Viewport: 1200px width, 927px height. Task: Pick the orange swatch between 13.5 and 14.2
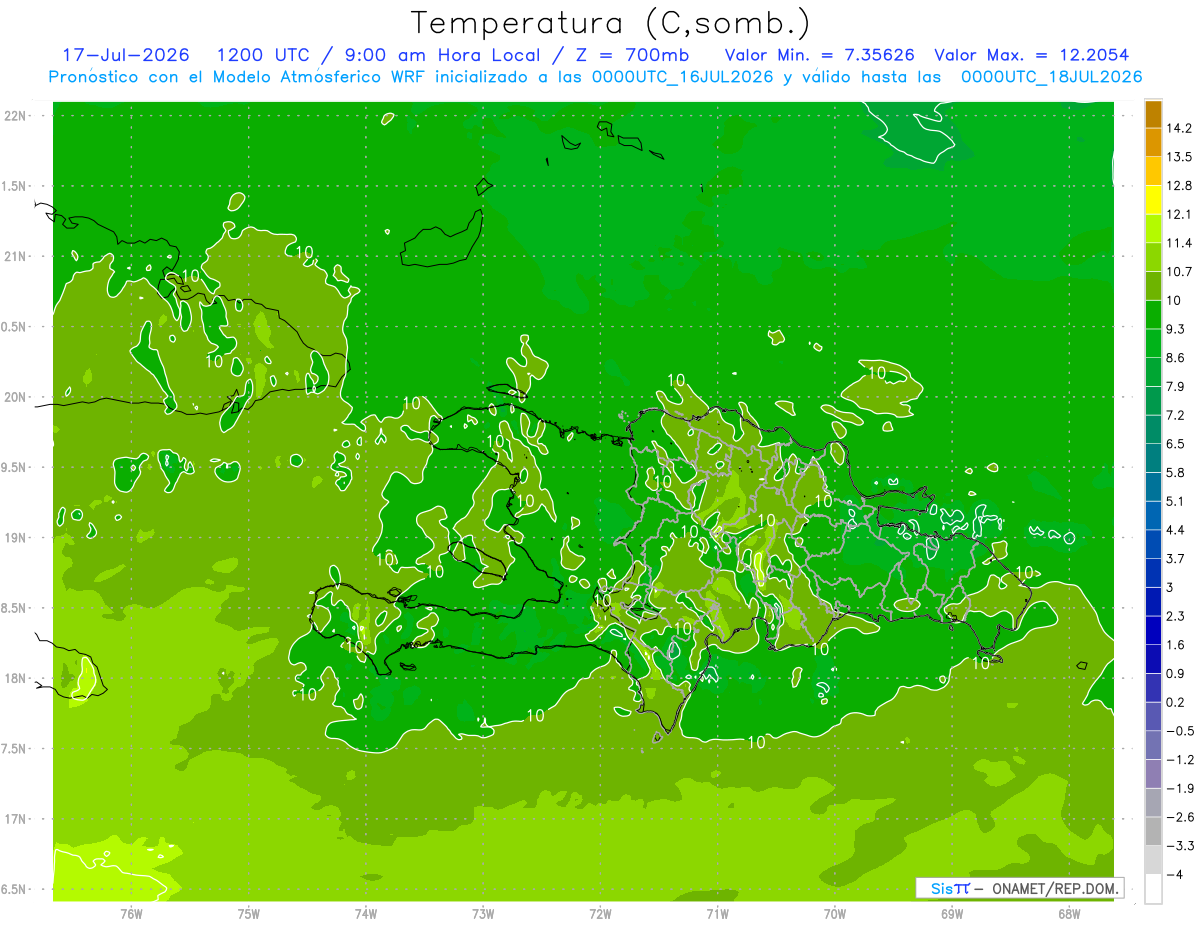(1153, 143)
